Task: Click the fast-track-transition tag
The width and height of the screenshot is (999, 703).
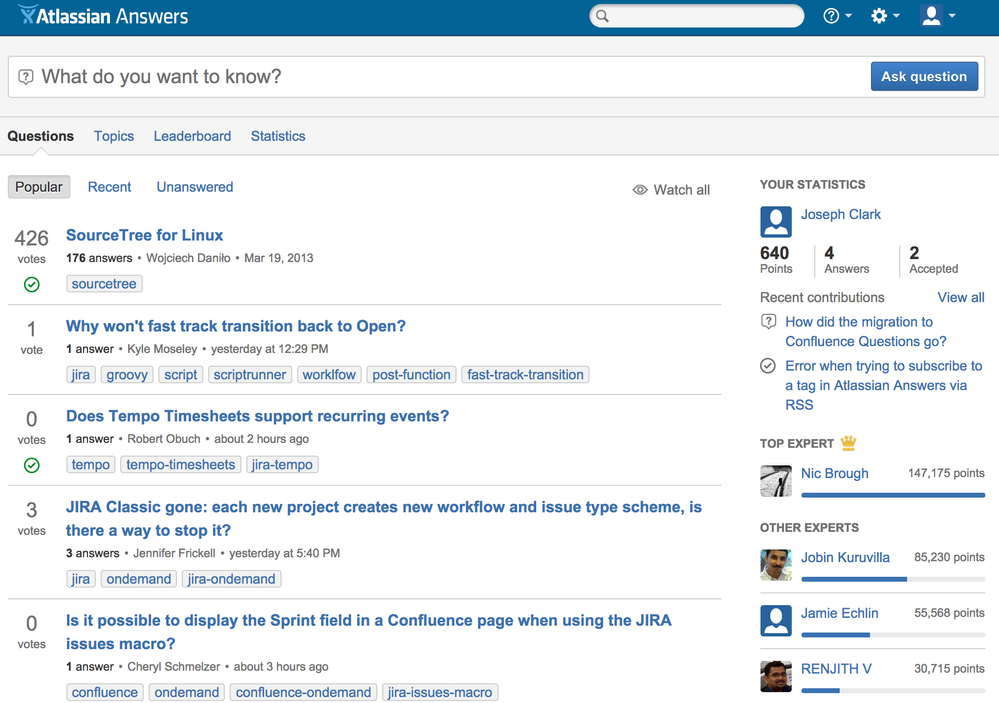Action: click(x=526, y=375)
